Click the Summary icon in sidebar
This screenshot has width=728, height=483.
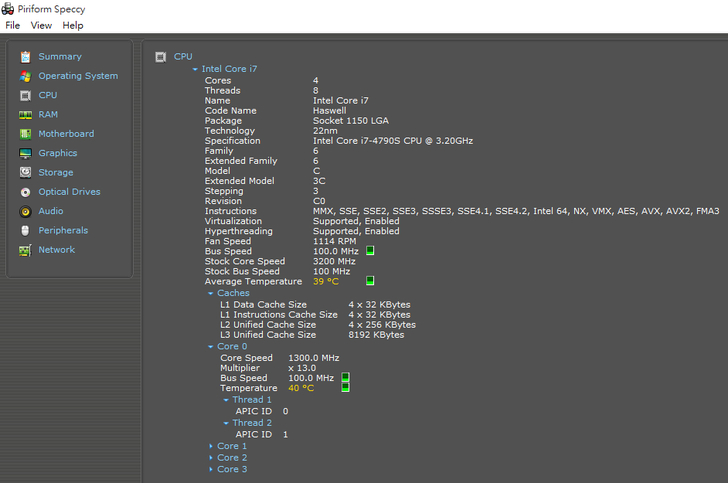[x=26, y=57]
